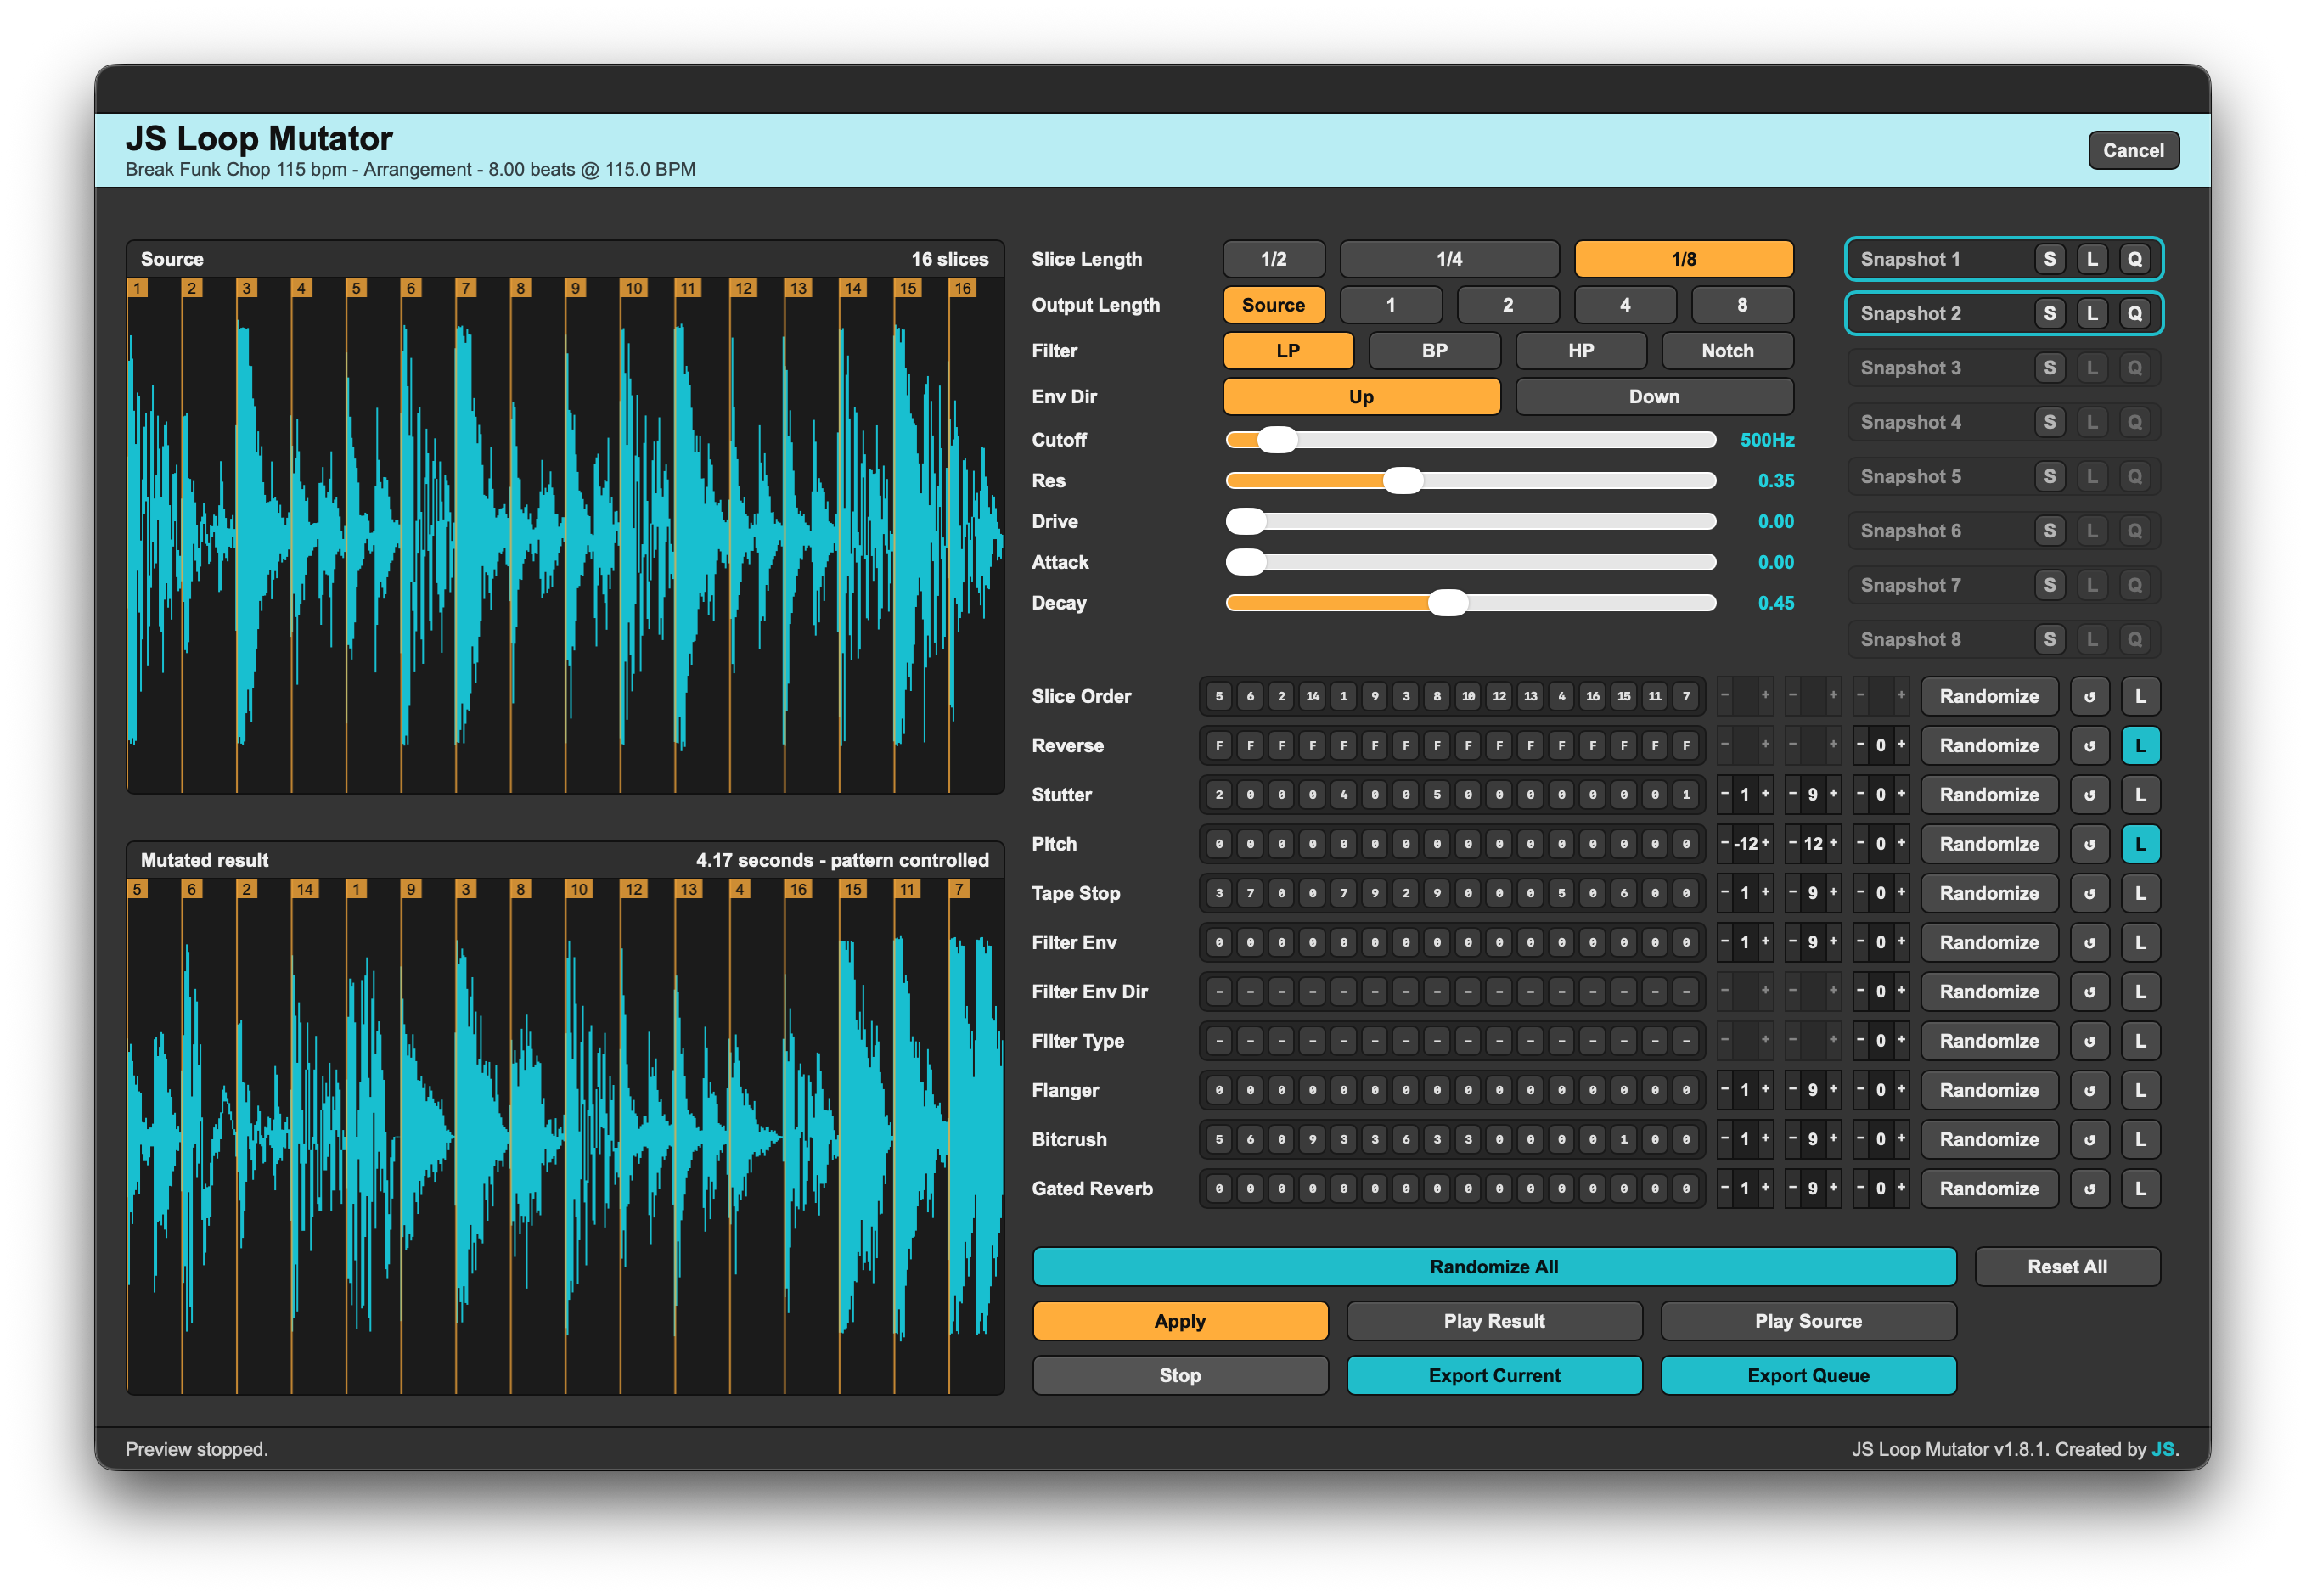
Task: Save to Snapshot 4 using S
Action: [x=2049, y=422]
